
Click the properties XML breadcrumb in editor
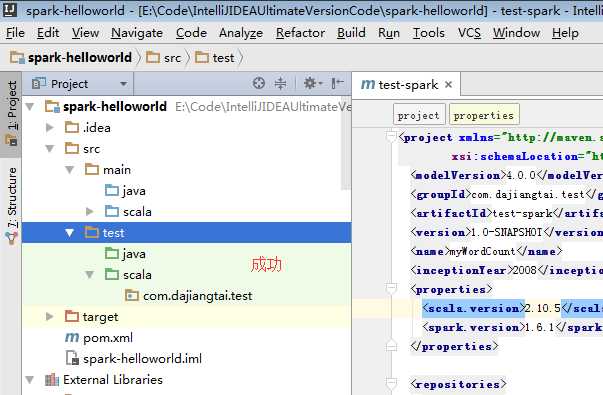(484, 115)
